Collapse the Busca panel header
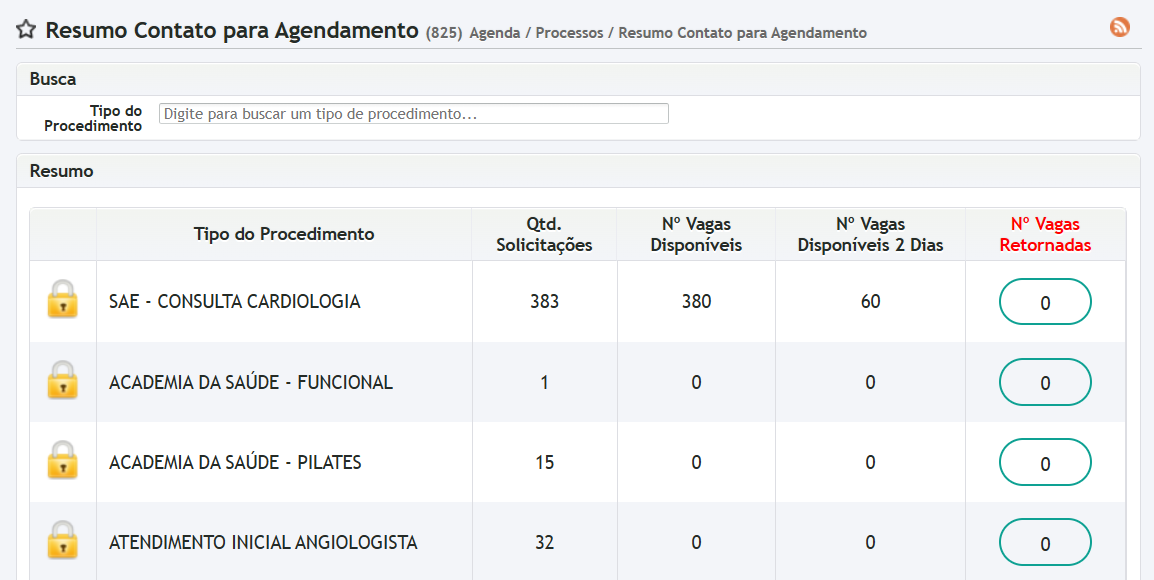This screenshot has width=1154, height=580. coord(53,79)
